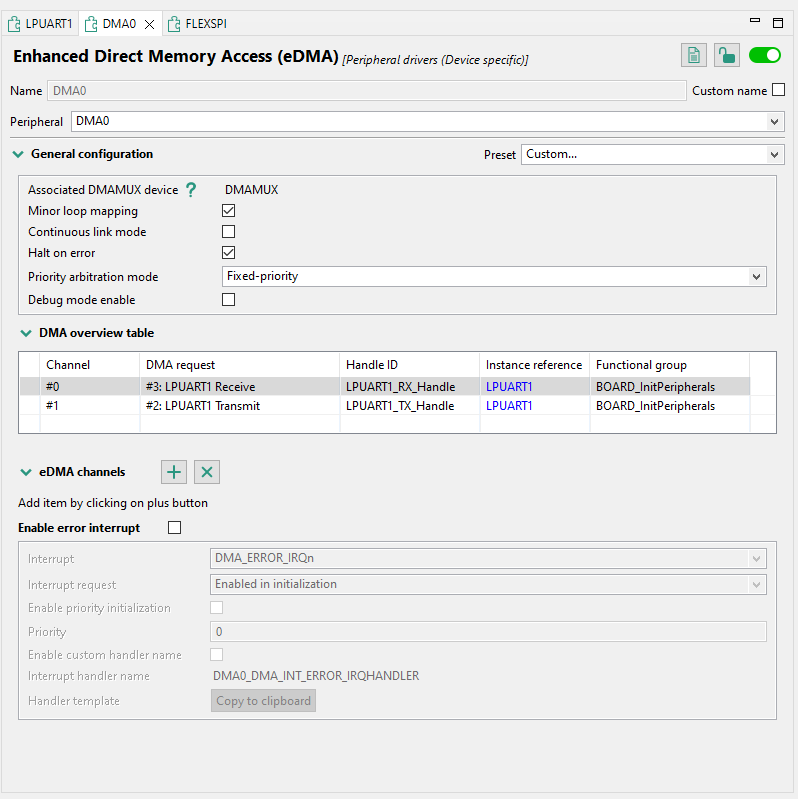Remove eDMA channel with X button
The height and width of the screenshot is (799, 798).
click(207, 472)
